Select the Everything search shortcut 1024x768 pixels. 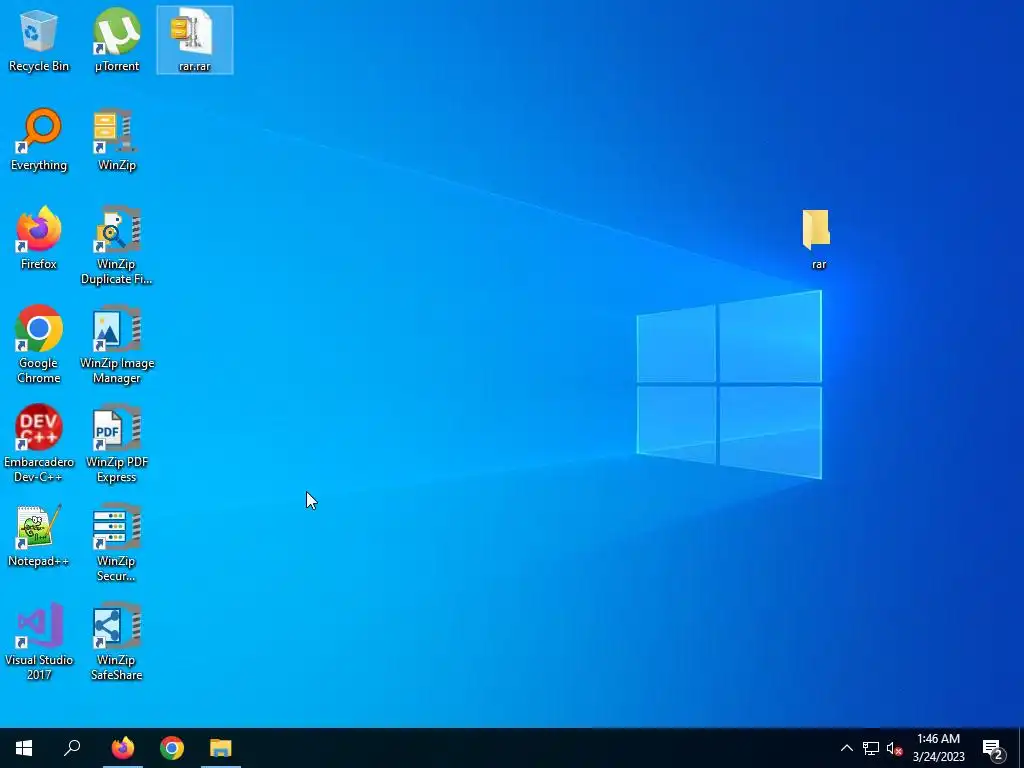(39, 139)
